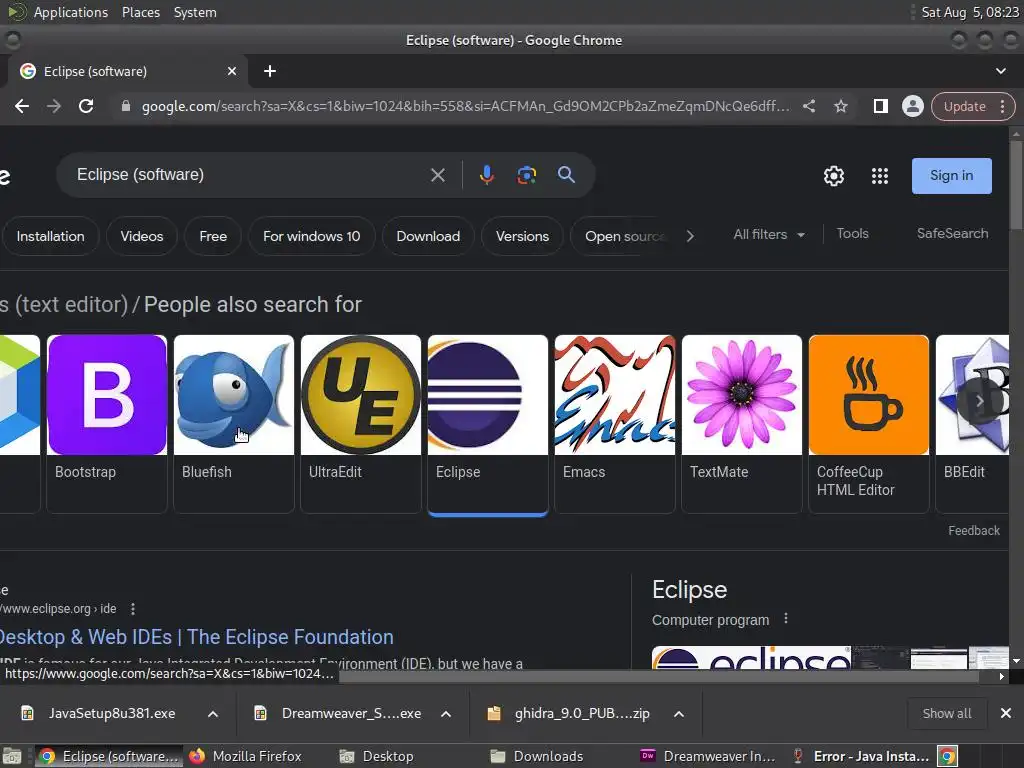Open the Places menu
The width and height of the screenshot is (1024, 768).
click(x=141, y=12)
